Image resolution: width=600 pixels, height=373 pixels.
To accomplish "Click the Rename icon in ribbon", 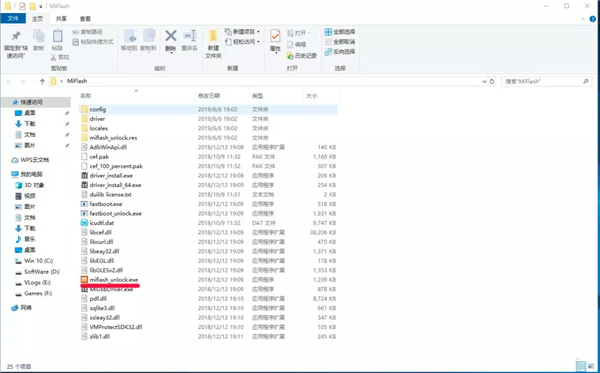I will tap(190, 36).
